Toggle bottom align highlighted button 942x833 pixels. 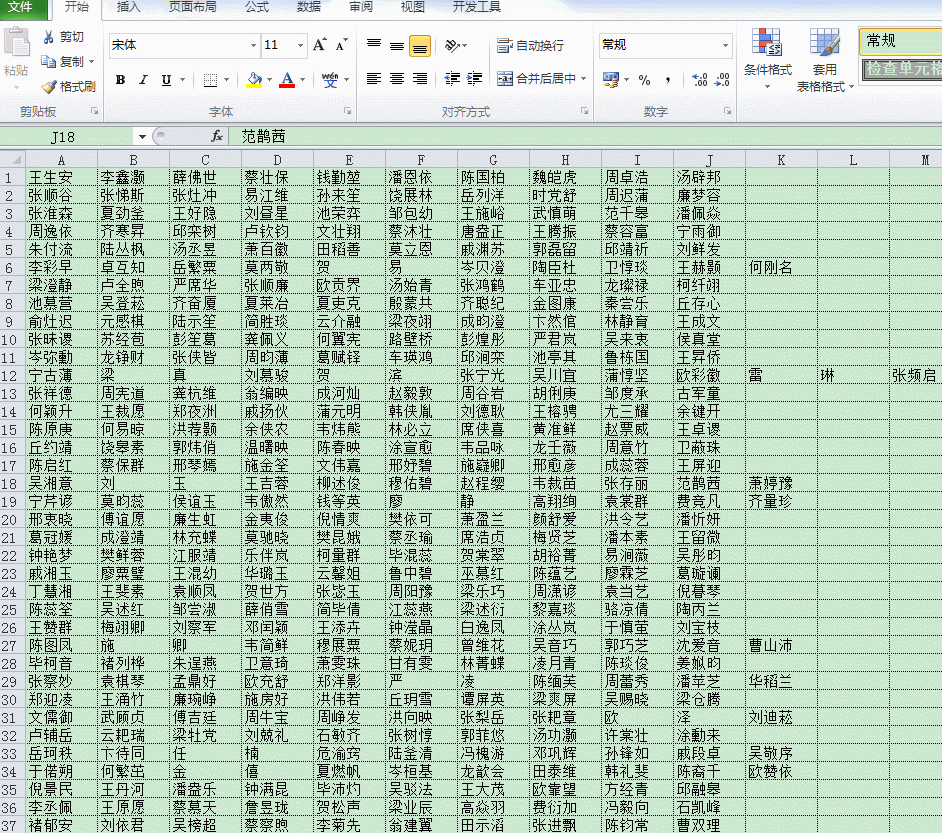[x=420, y=46]
